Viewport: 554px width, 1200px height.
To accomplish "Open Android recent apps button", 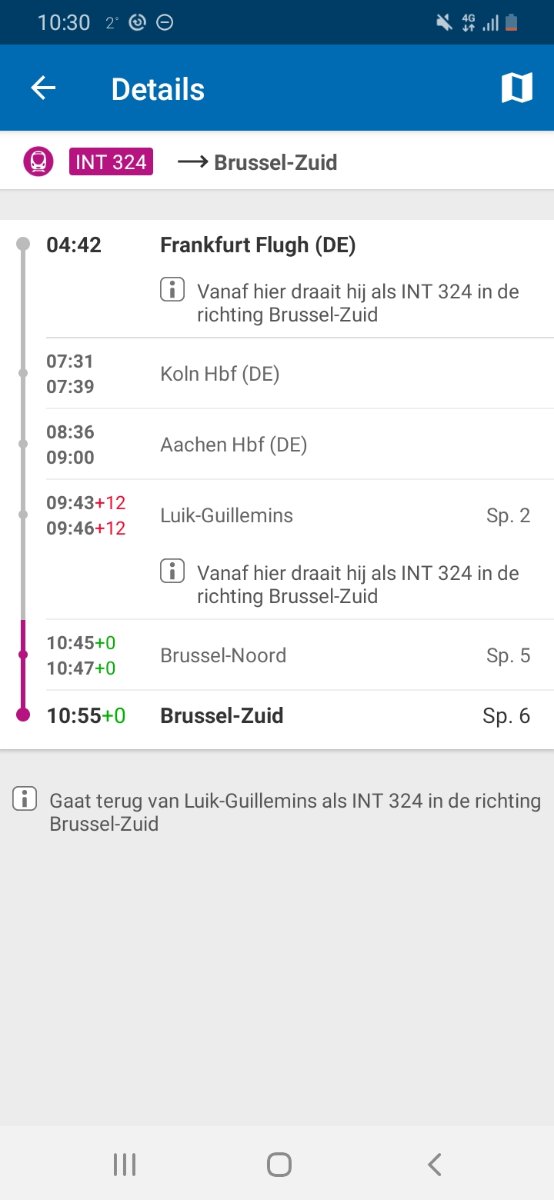I will (x=125, y=1164).
